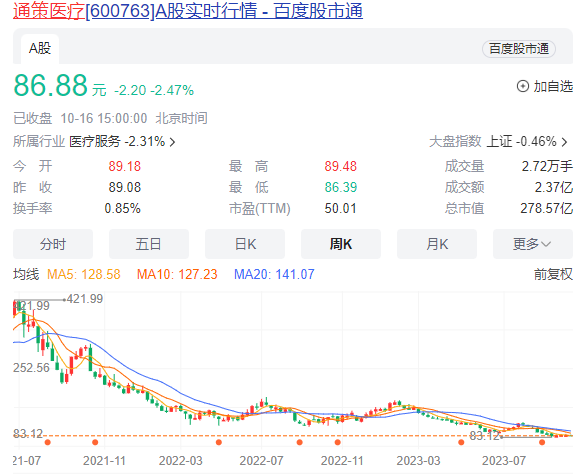Click the 总市值 value 278.57亿
Viewport: 581px width, 475px height.
pos(547,209)
